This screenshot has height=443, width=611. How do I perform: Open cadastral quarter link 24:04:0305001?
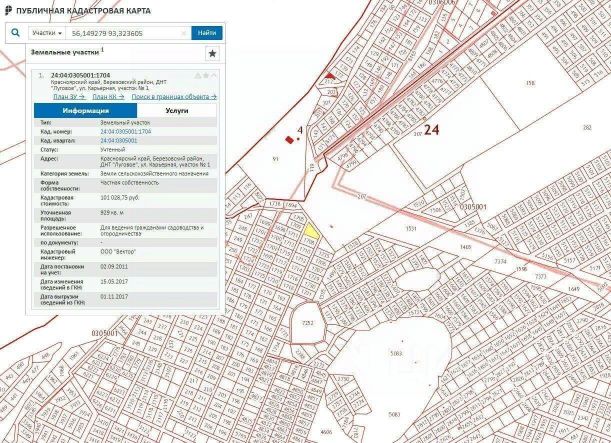coord(122,139)
